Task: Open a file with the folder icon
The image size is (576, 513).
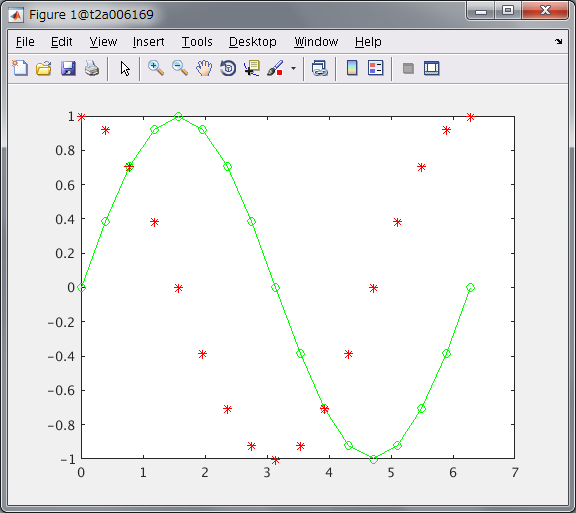Action: (x=44, y=68)
